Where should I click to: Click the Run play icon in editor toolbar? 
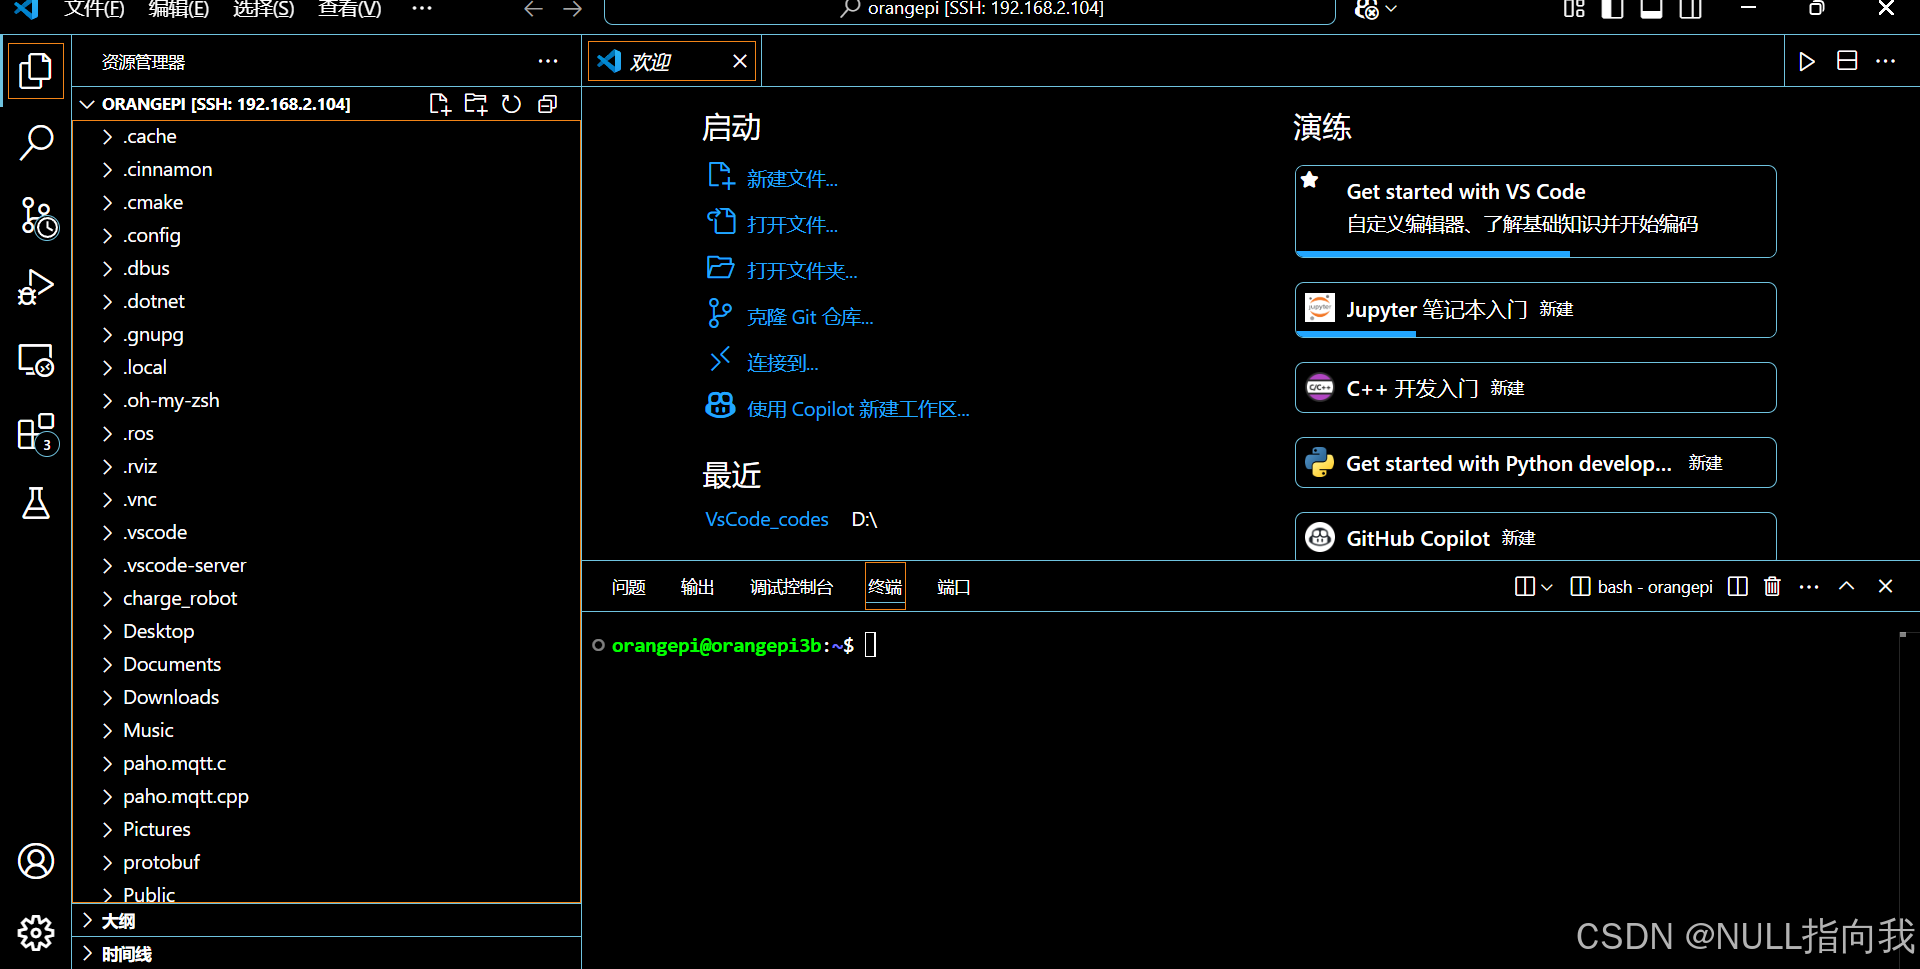[x=1807, y=61]
